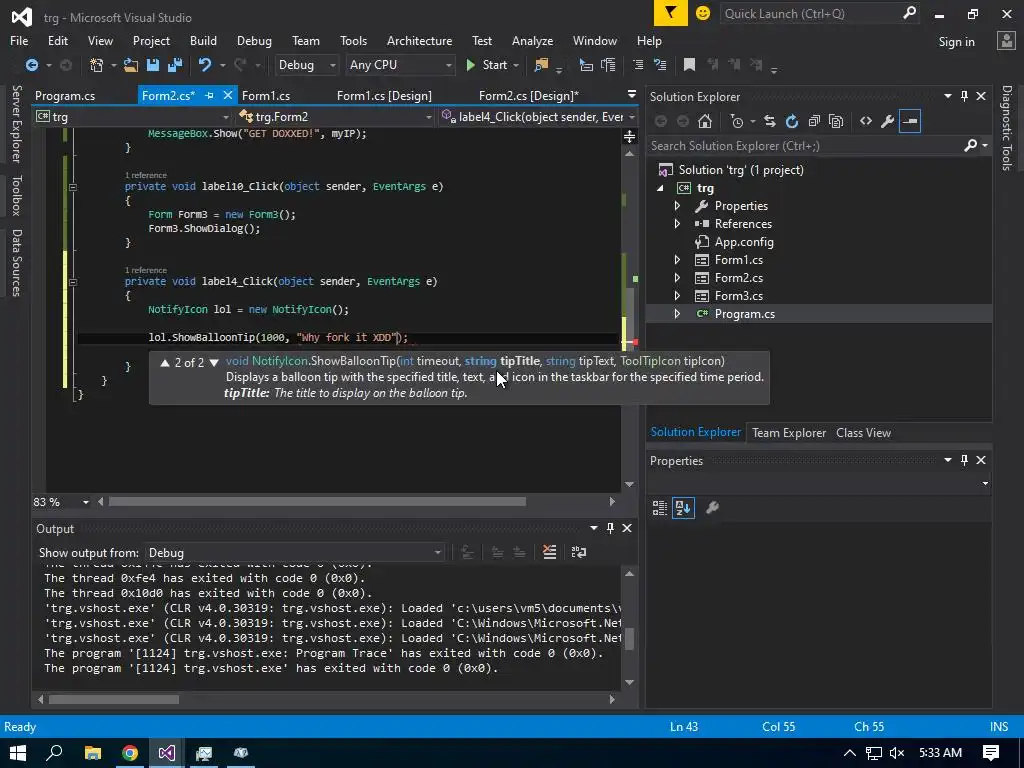Switch to the Form1.cs [Design] tab
The image size is (1024, 768).
coord(384,95)
